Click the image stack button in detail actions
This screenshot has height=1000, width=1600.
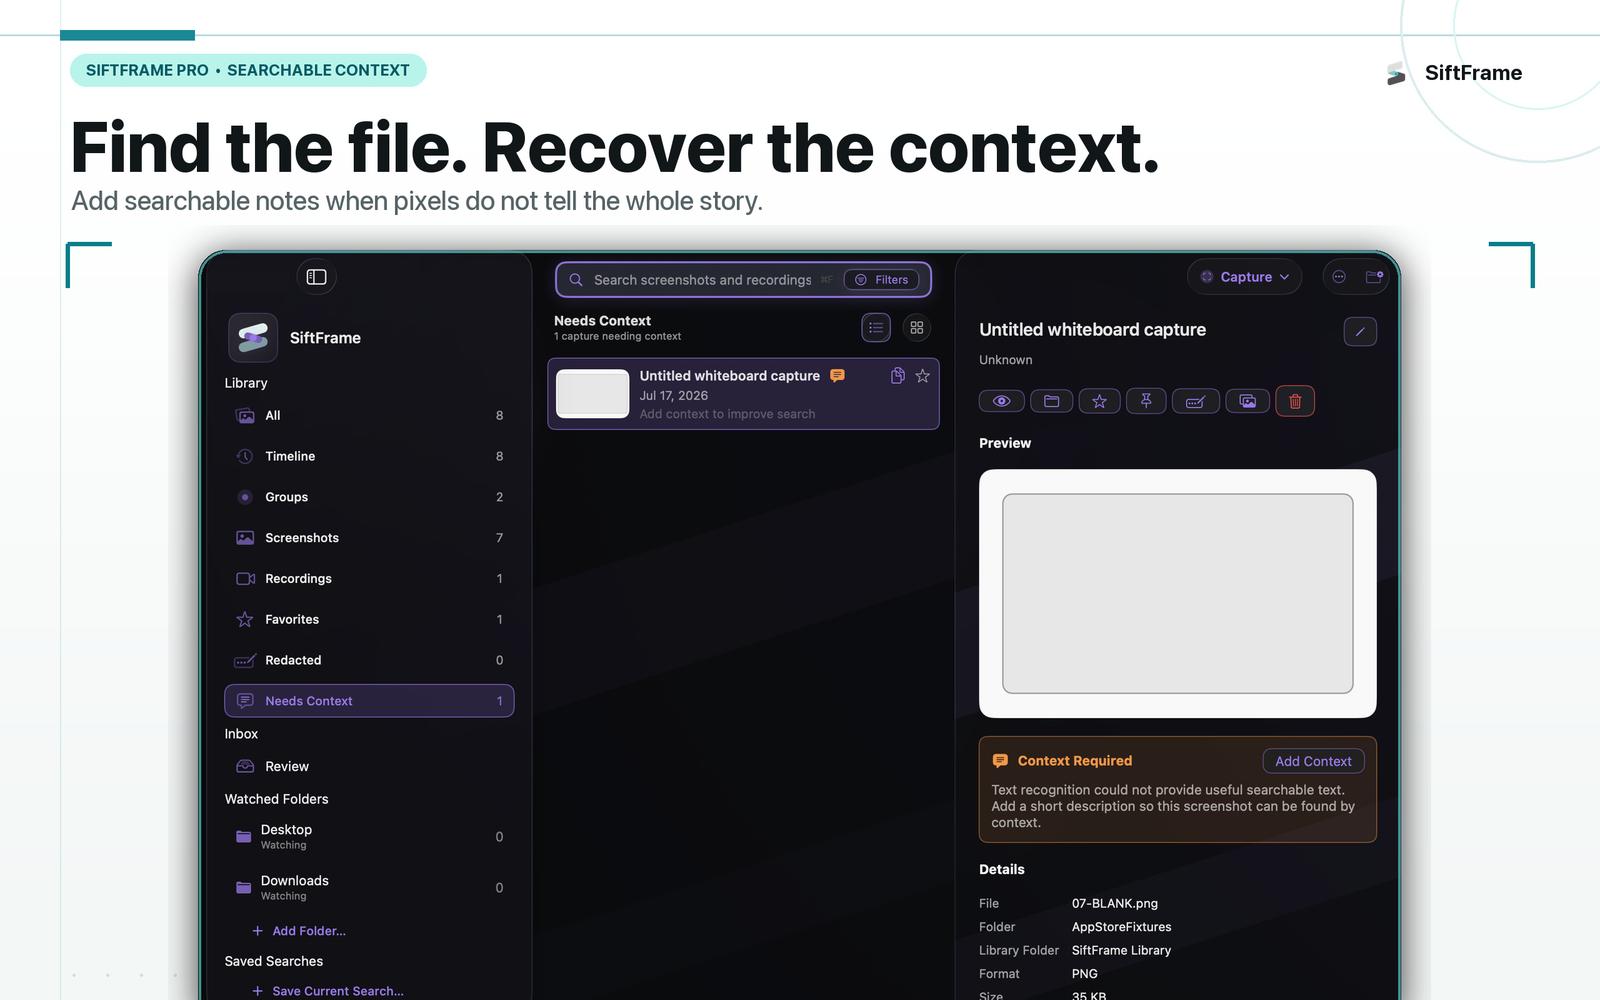tap(1248, 401)
